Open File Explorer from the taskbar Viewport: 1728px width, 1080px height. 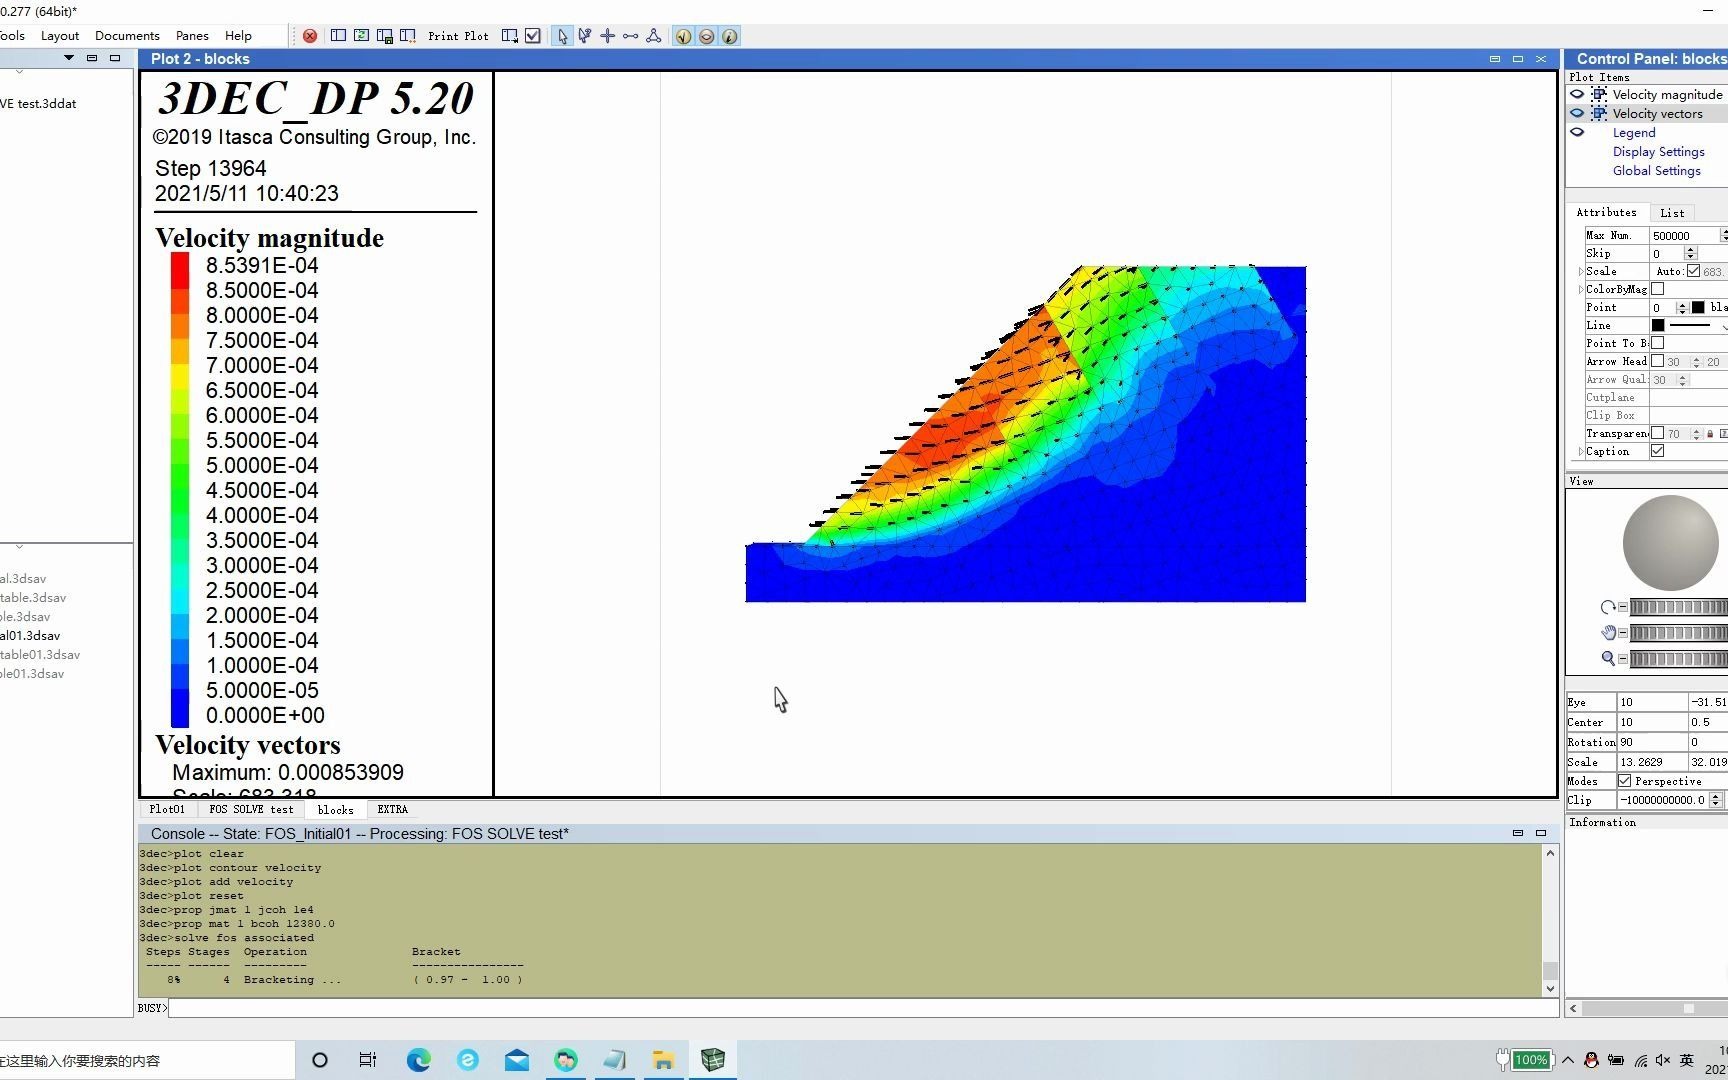pyautogui.click(x=663, y=1060)
